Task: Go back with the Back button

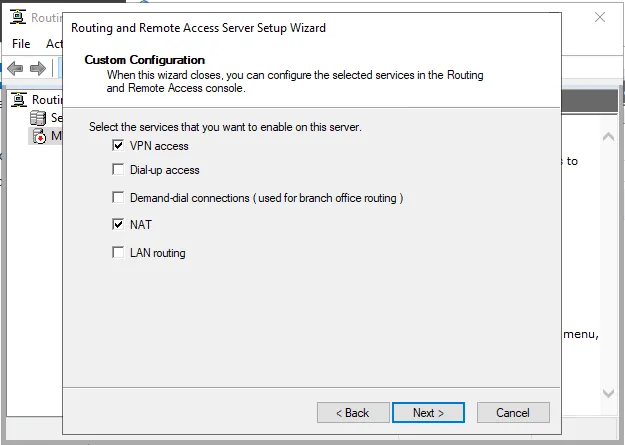Action: pos(352,412)
